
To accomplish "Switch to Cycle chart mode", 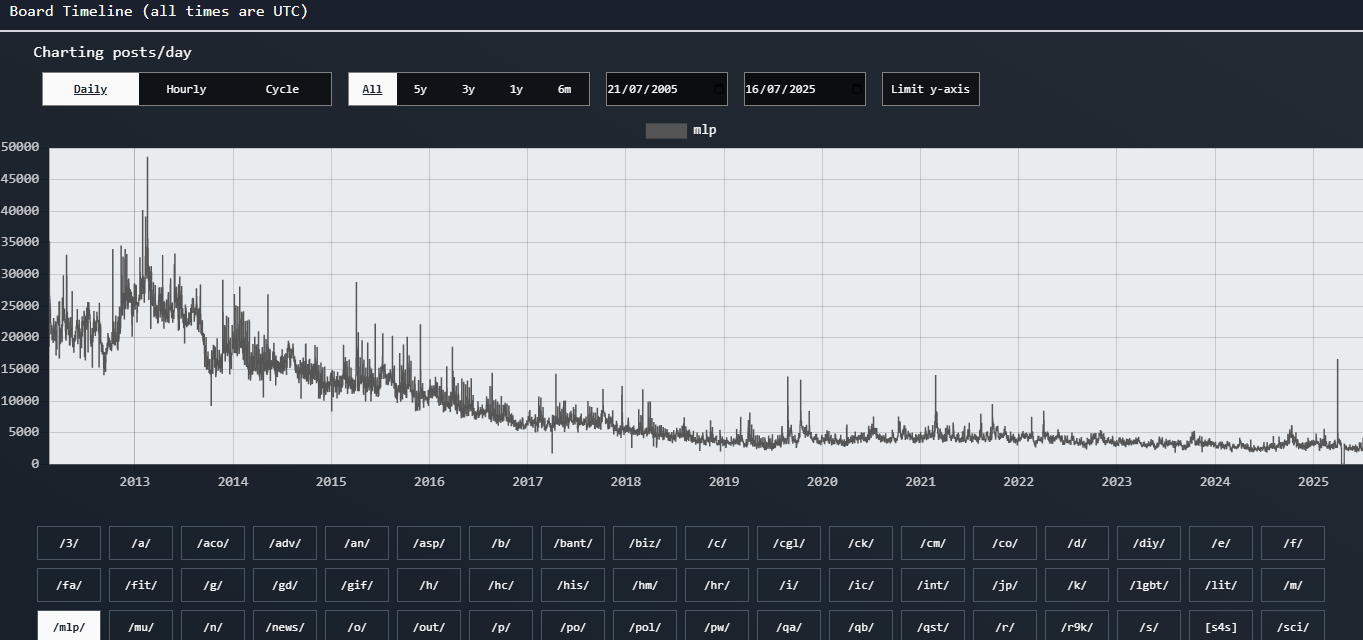I will 282,89.
